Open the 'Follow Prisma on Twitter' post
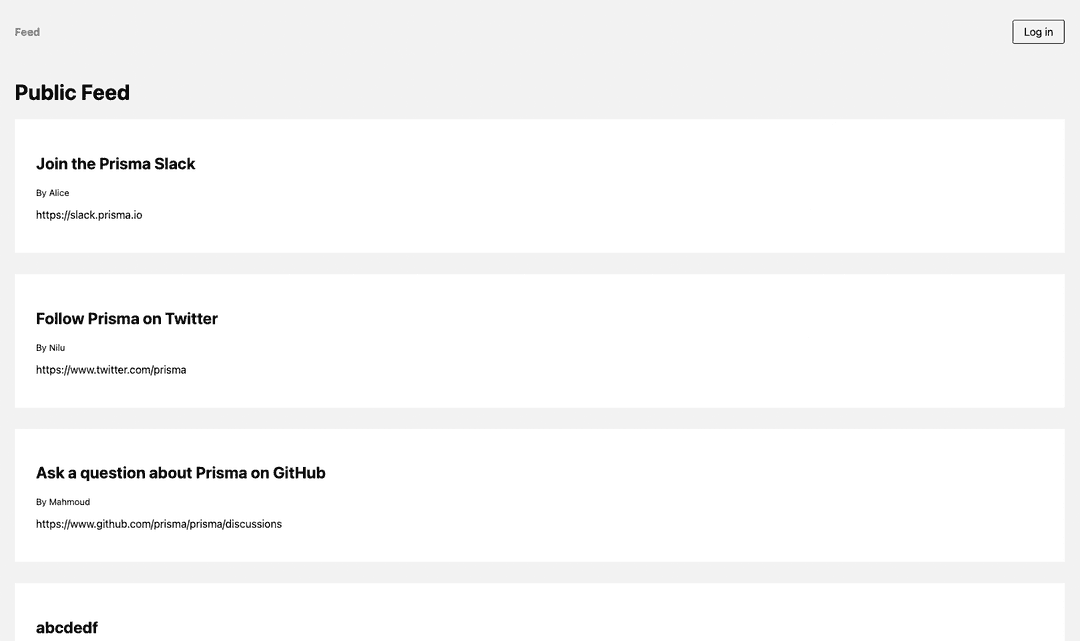 (126, 318)
